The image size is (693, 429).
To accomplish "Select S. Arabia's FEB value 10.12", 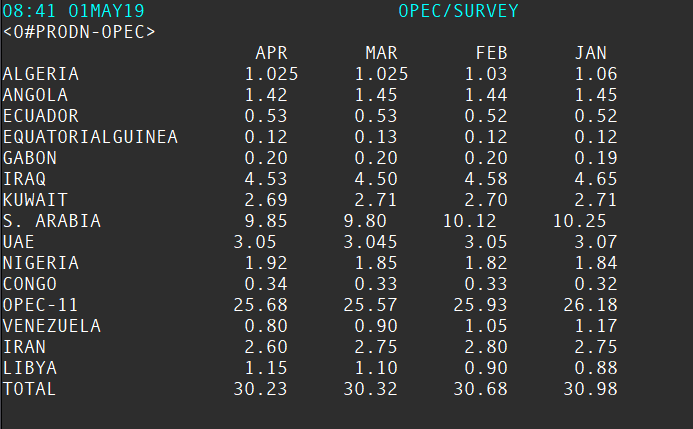I will (x=470, y=221).
